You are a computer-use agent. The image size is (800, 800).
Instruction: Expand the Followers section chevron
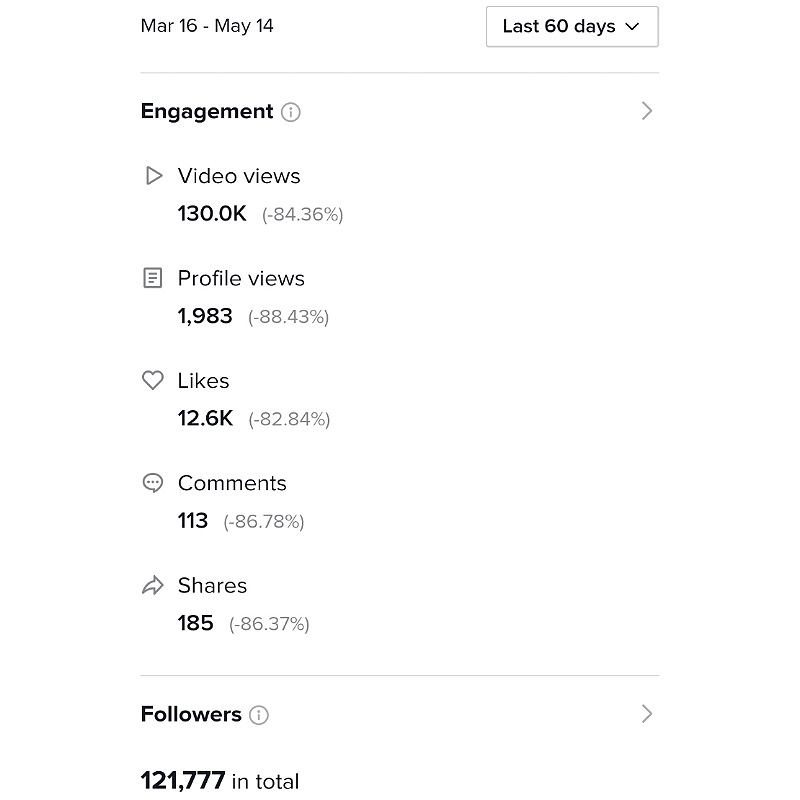(x=646, y=714)
